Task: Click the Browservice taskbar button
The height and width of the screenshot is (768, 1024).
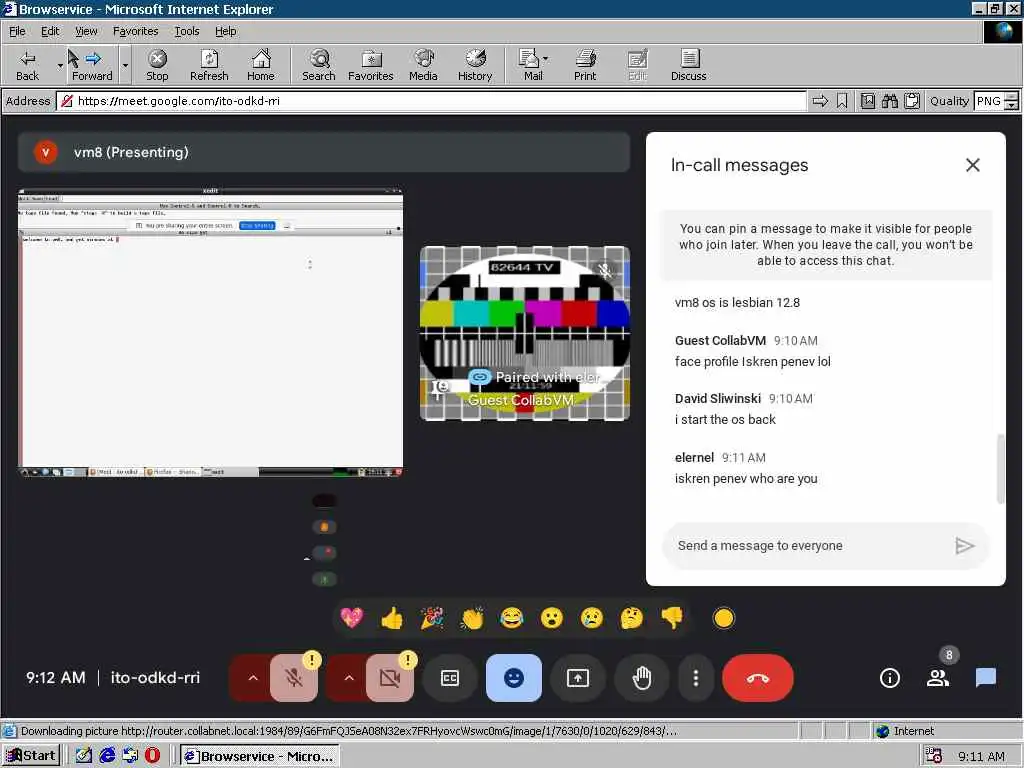Action: [x=259, y=756]
